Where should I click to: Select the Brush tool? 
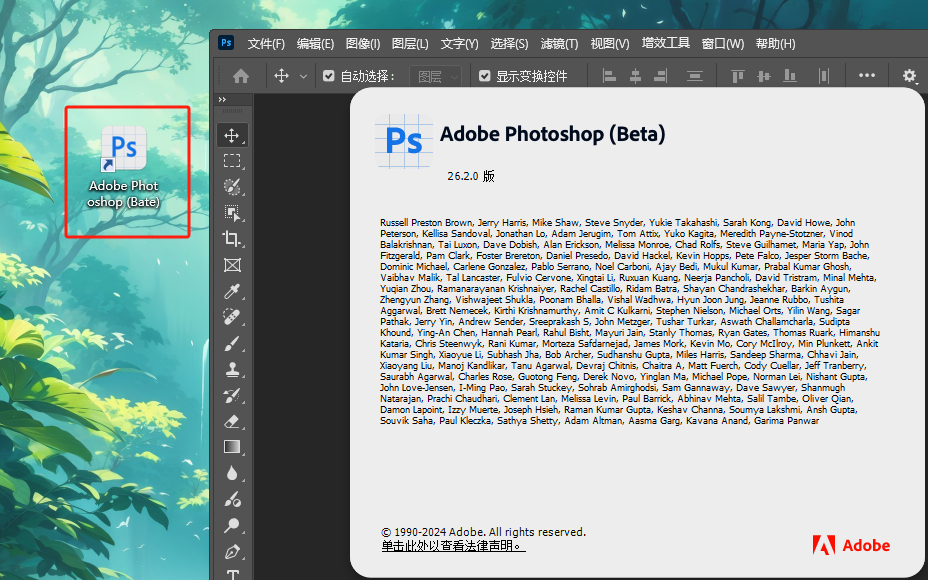(x=232, y=343)
